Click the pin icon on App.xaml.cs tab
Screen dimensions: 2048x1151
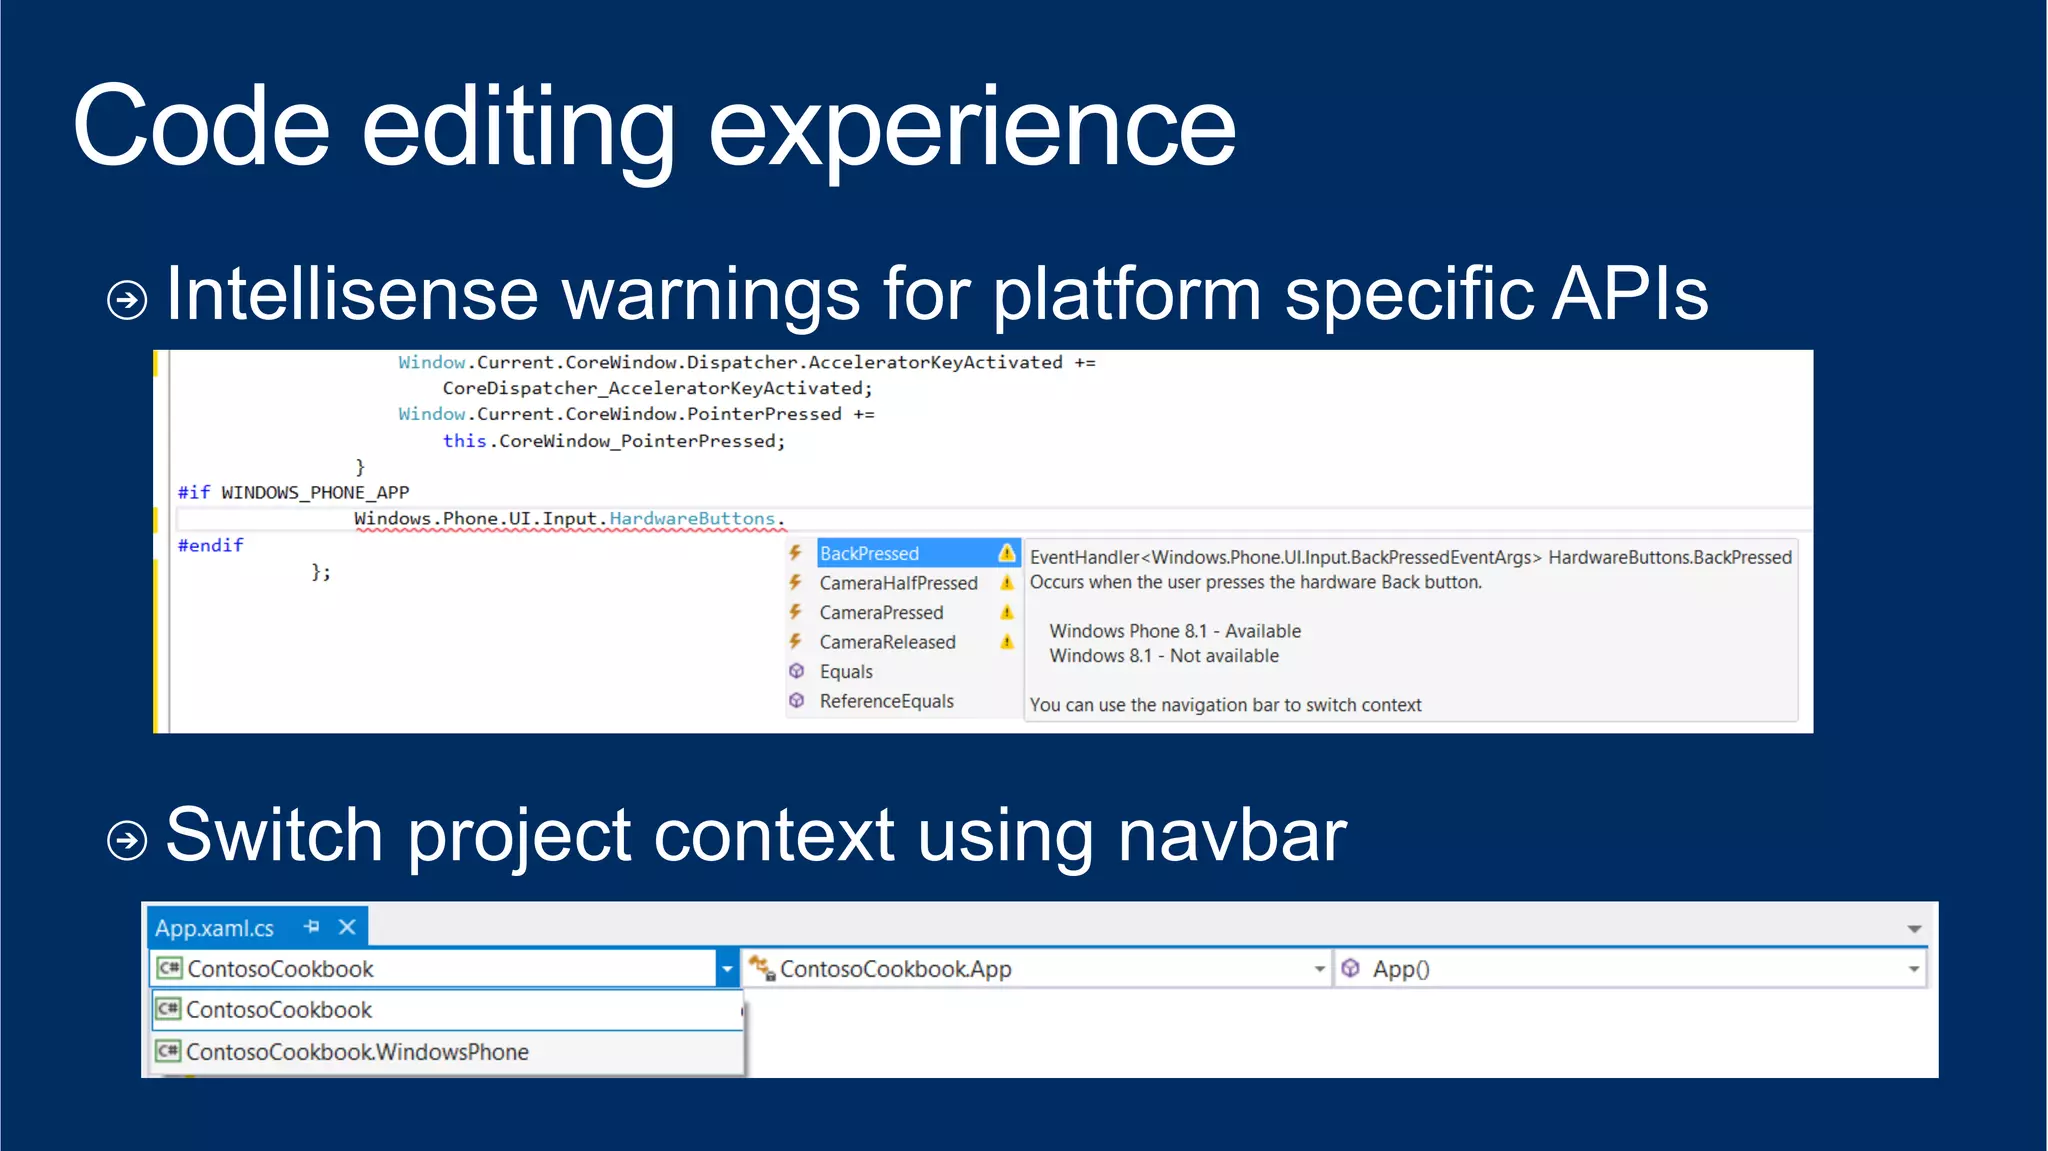coord(312,927)
